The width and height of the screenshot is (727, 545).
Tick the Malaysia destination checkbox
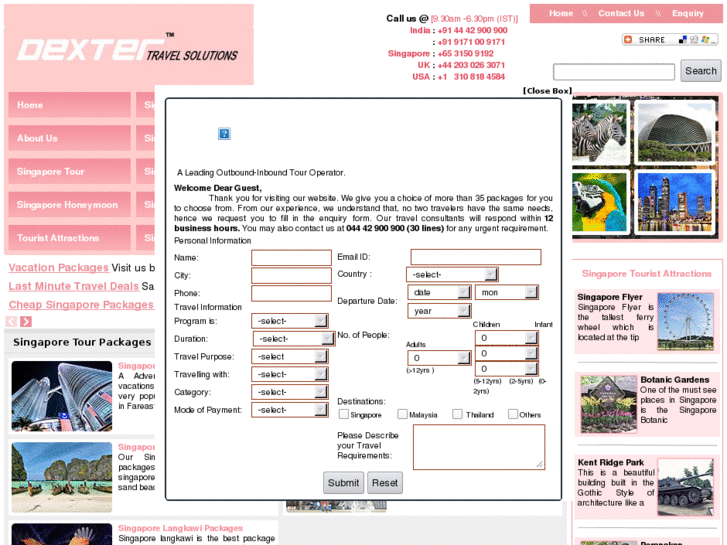point(402,414)
